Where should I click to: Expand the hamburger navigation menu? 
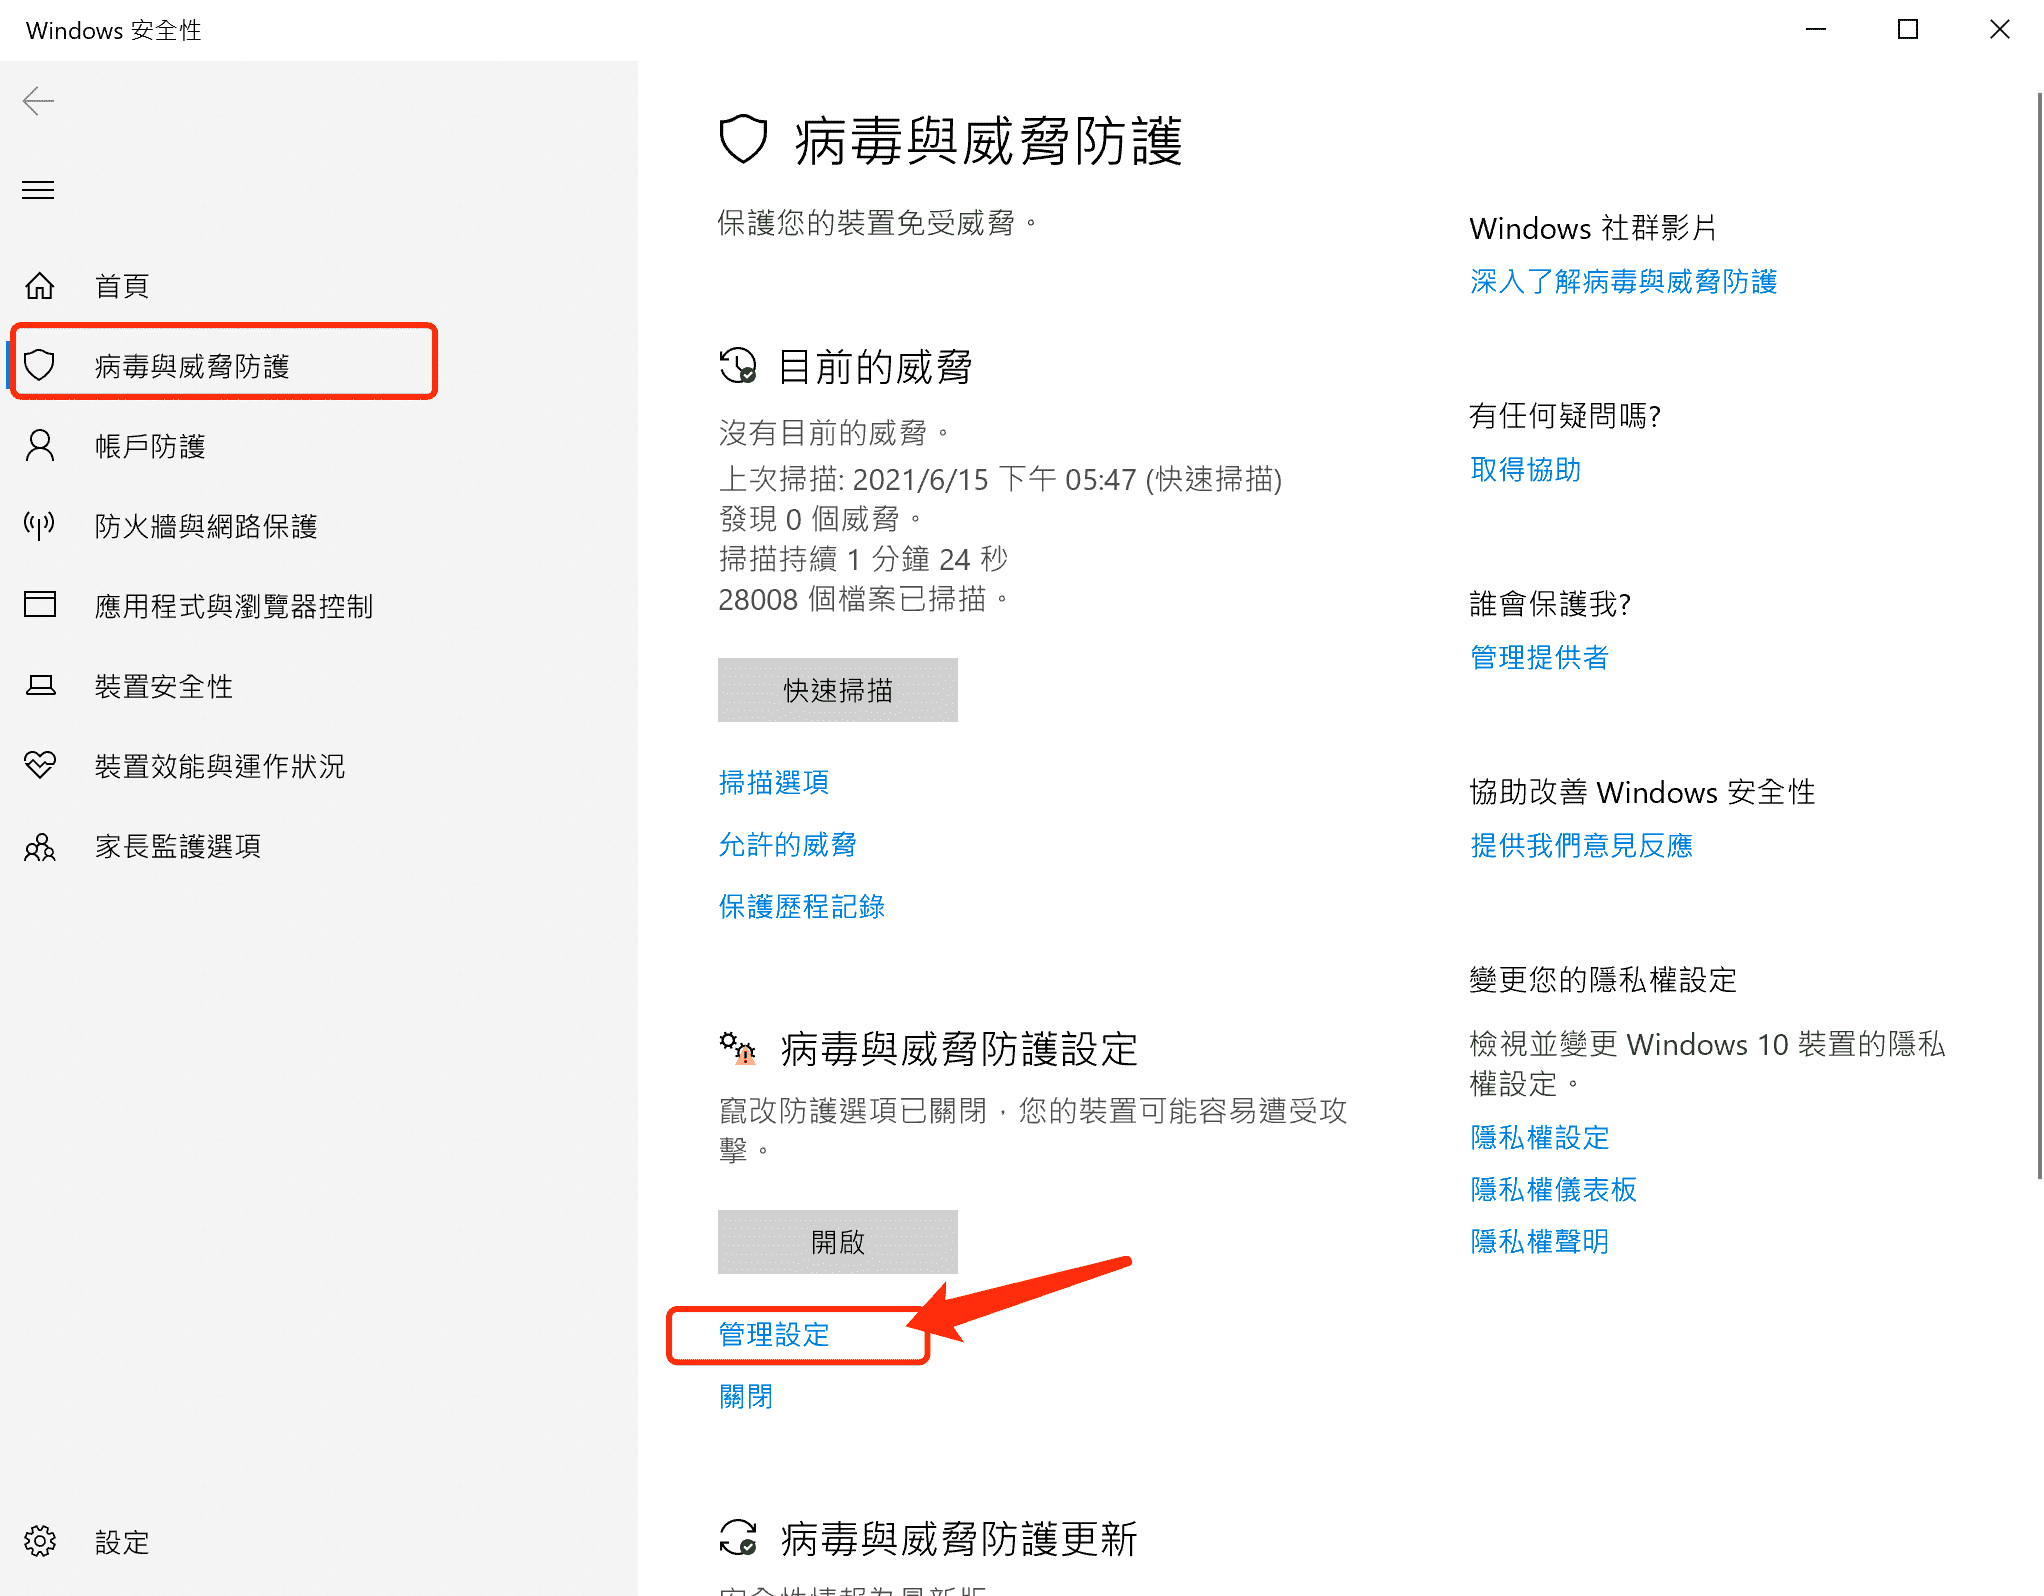(38, 190)
